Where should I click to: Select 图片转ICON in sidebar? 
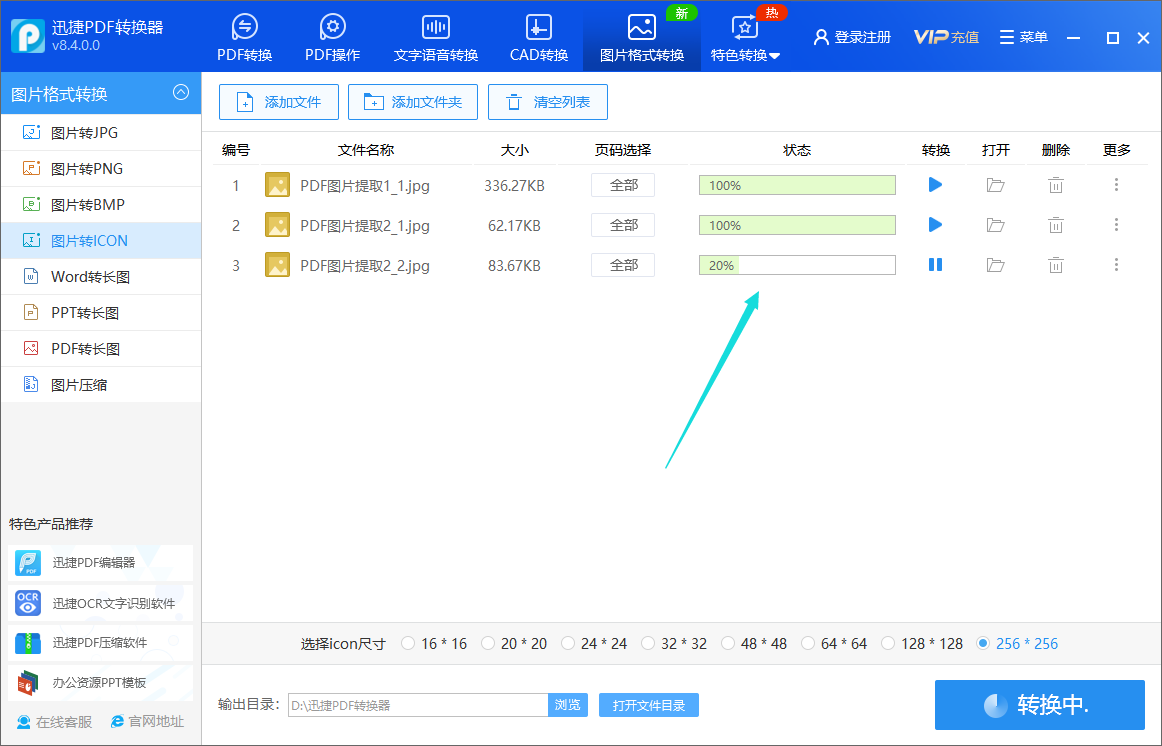(101, 241)
